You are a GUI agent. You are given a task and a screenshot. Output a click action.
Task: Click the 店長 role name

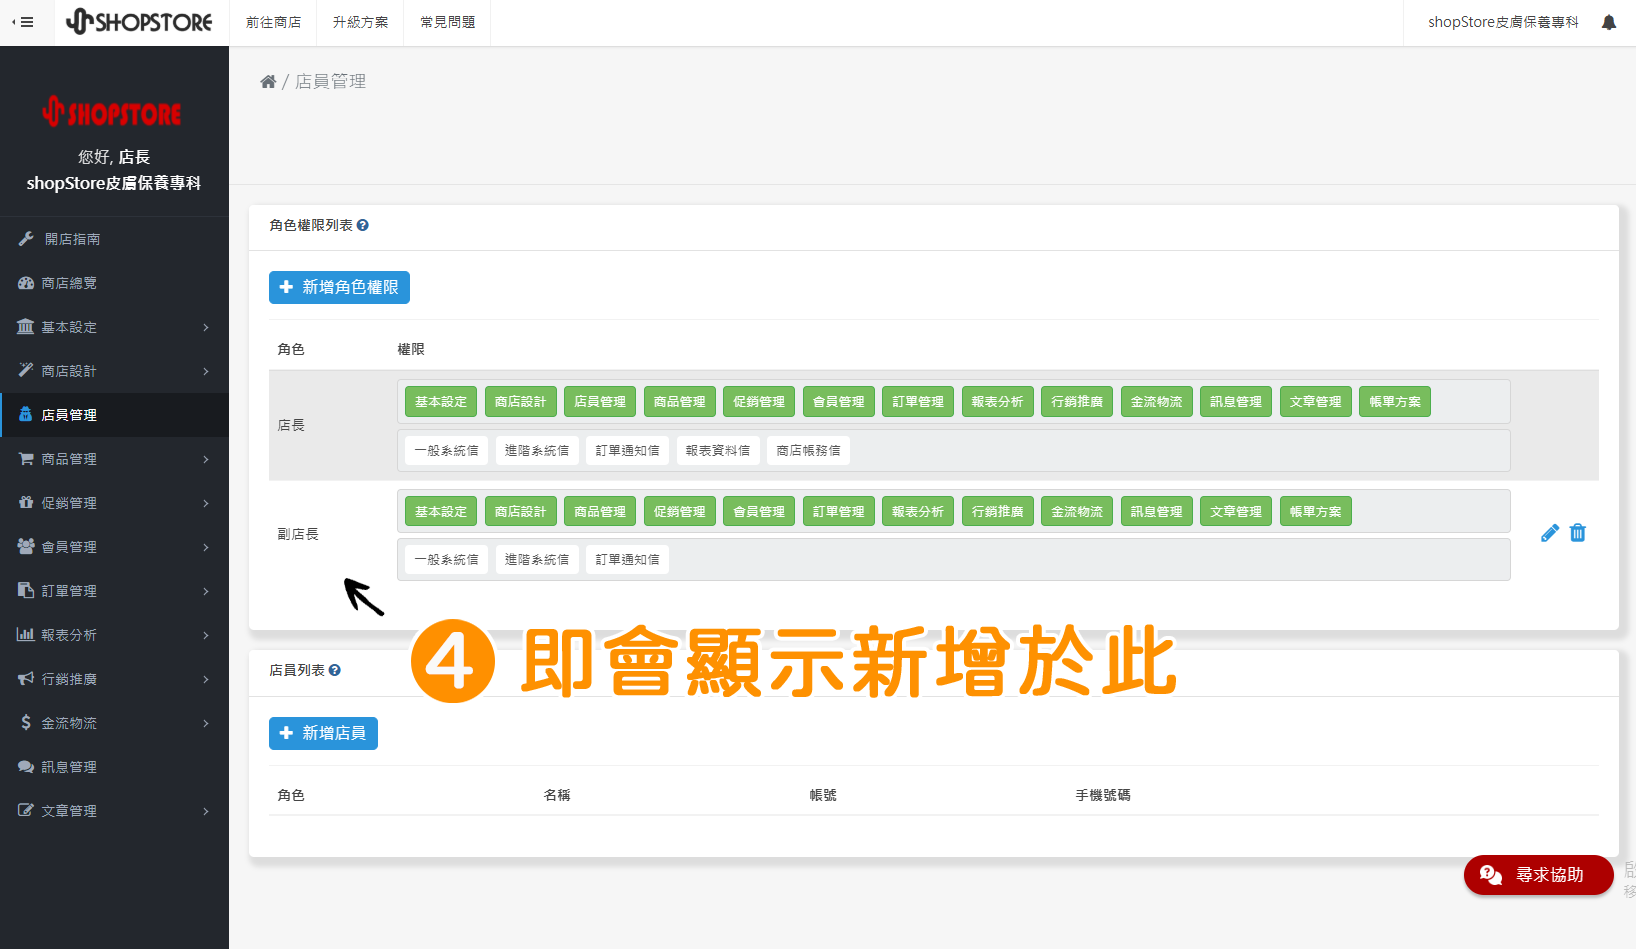291,425
